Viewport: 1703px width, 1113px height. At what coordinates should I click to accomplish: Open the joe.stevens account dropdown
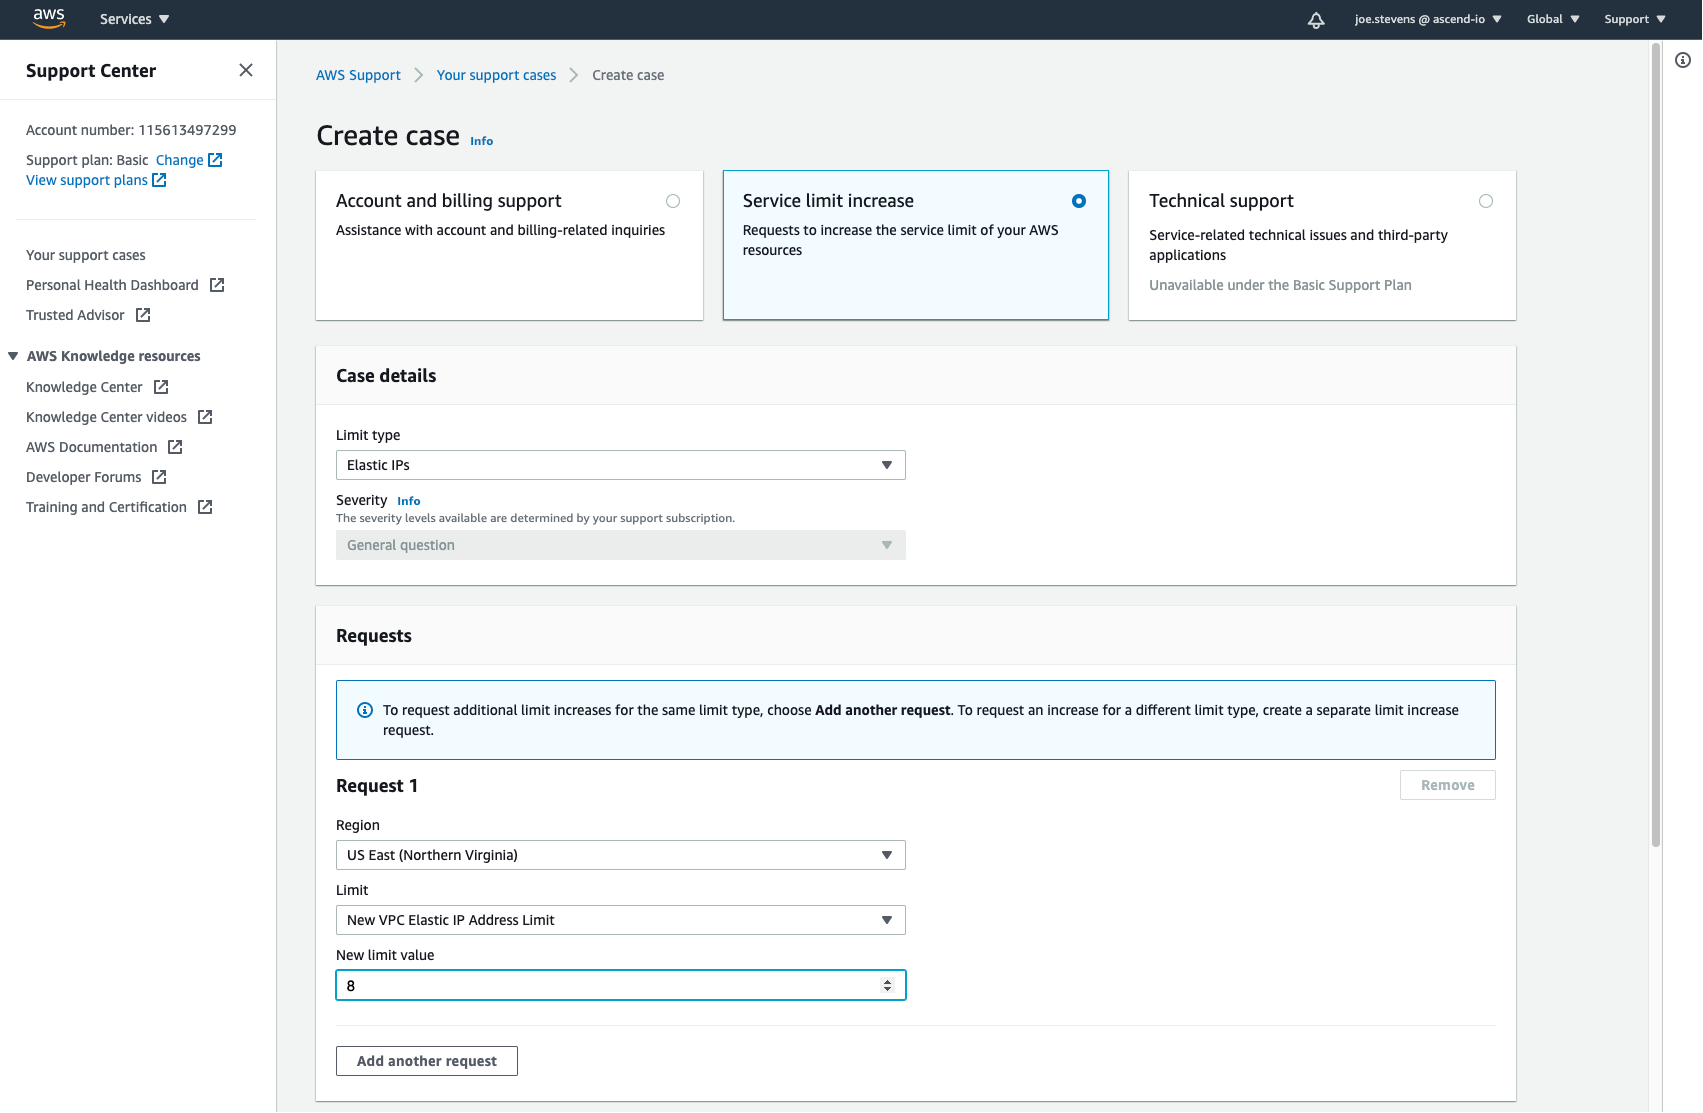tap(1428, 19)
